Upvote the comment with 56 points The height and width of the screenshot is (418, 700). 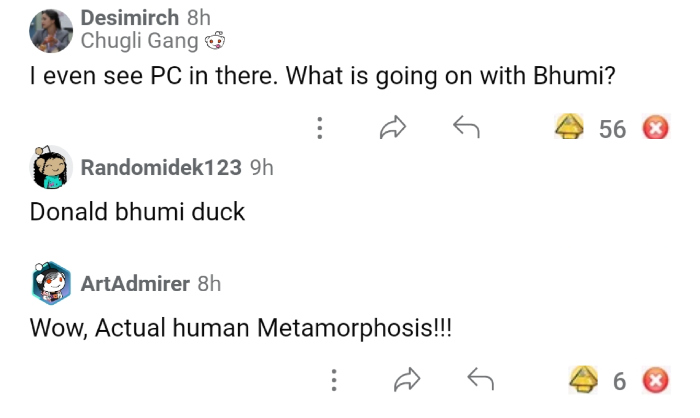[570, 128]
